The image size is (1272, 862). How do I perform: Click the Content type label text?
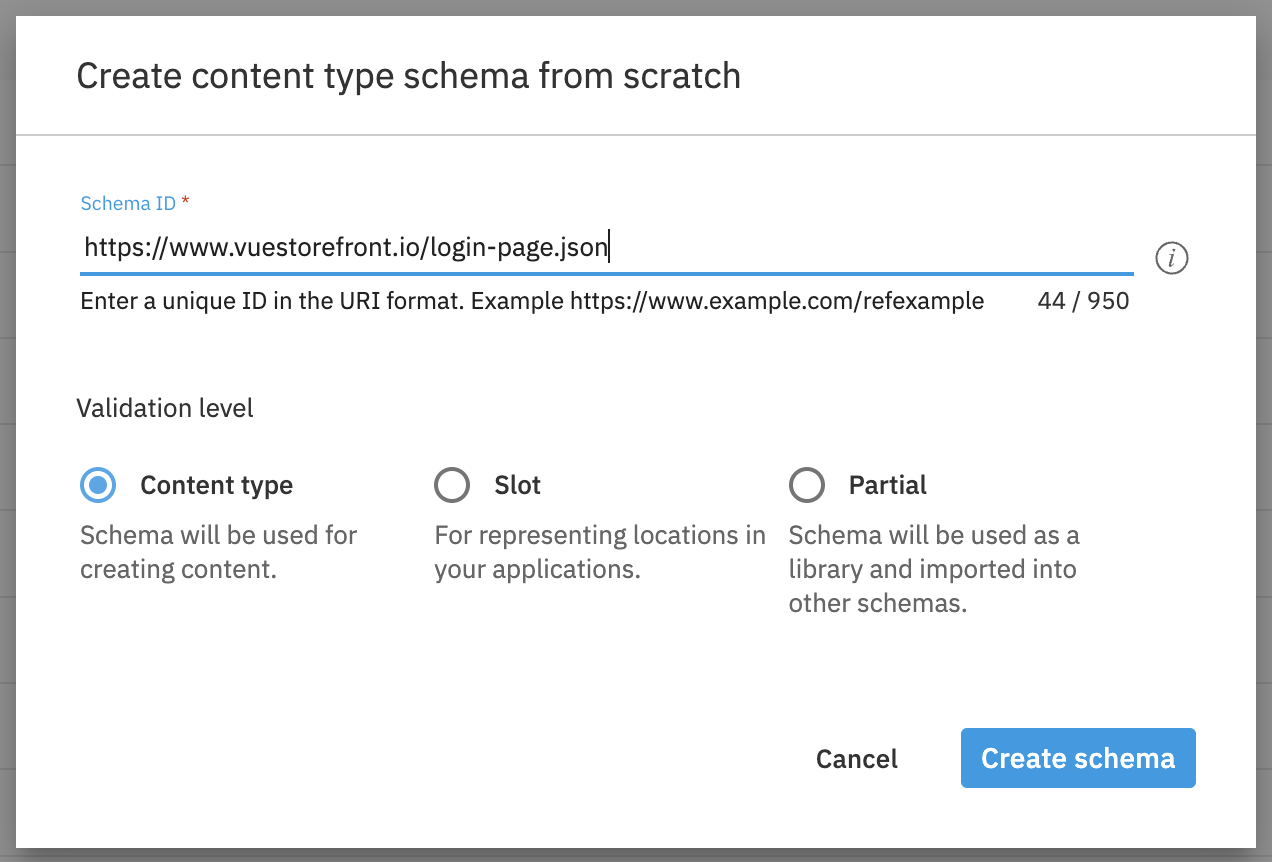coord(216,485)
